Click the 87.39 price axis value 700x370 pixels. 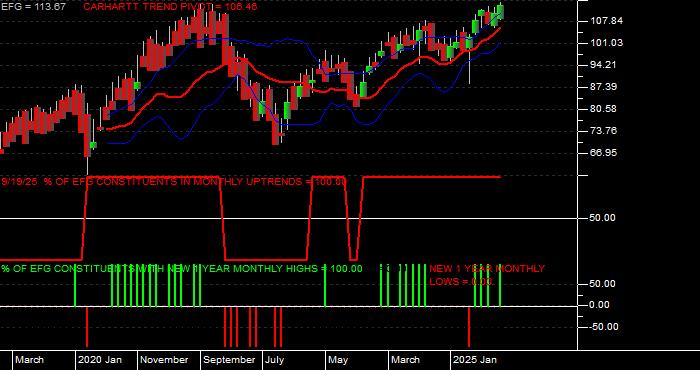(x=604, y=87)
